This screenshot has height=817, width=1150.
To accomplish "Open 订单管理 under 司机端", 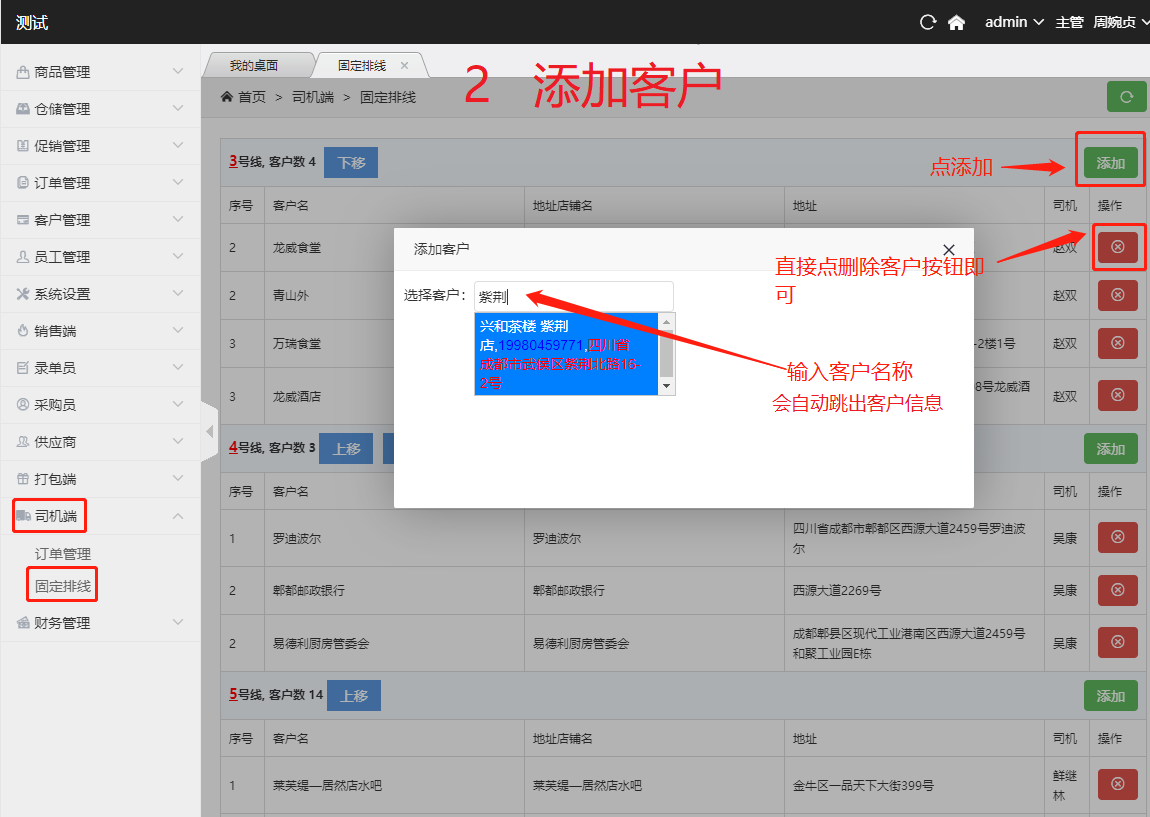I will click(x=63, y=554).
